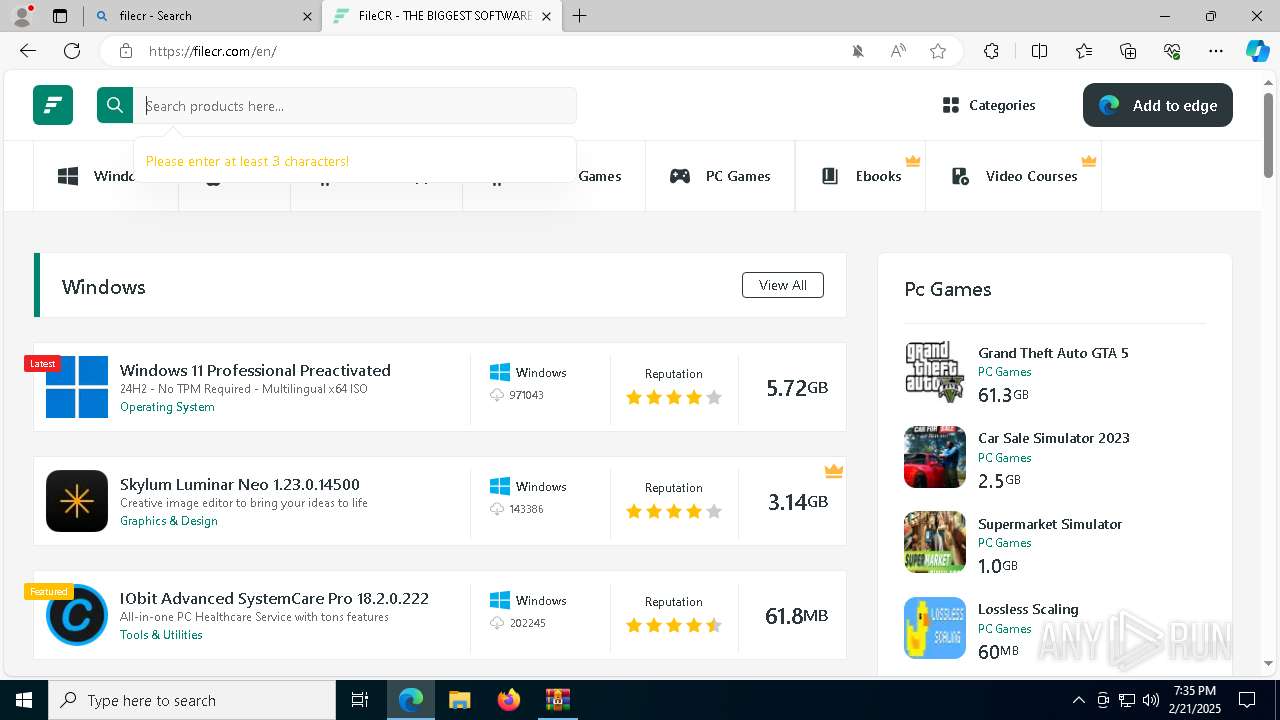Open Operating System category link

(167, 407)
